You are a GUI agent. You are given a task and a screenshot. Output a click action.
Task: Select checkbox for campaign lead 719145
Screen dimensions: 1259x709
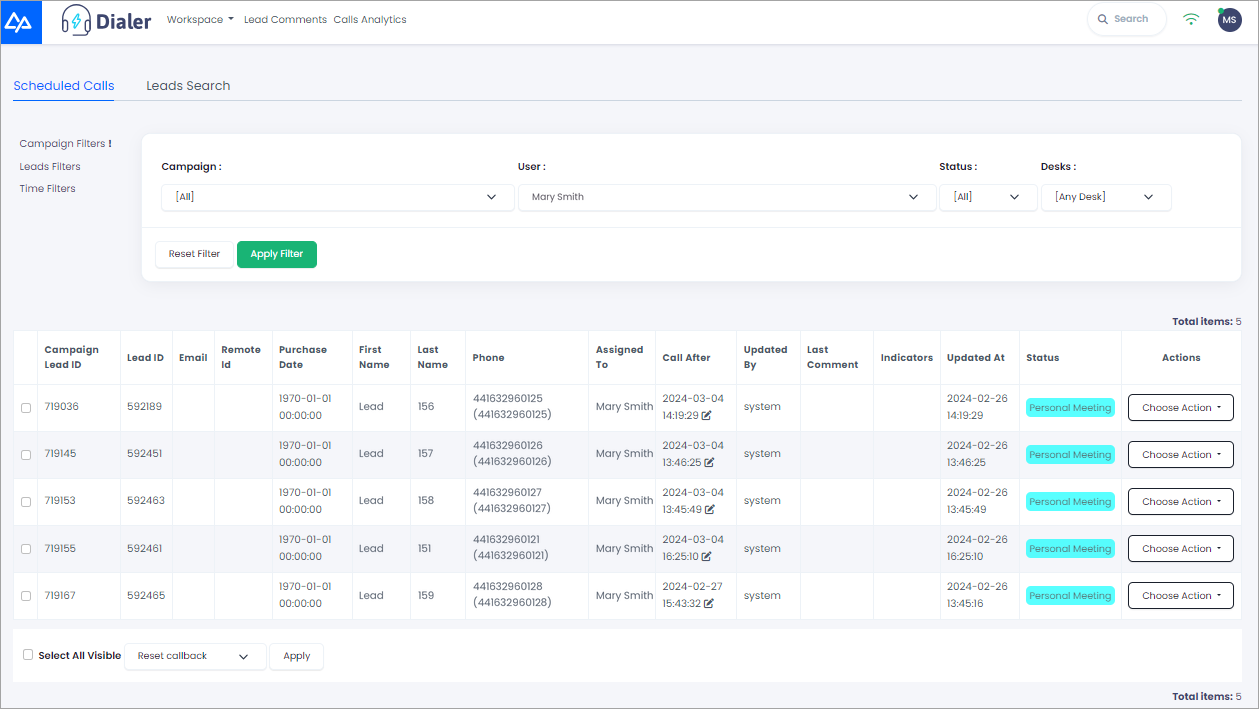26,455
